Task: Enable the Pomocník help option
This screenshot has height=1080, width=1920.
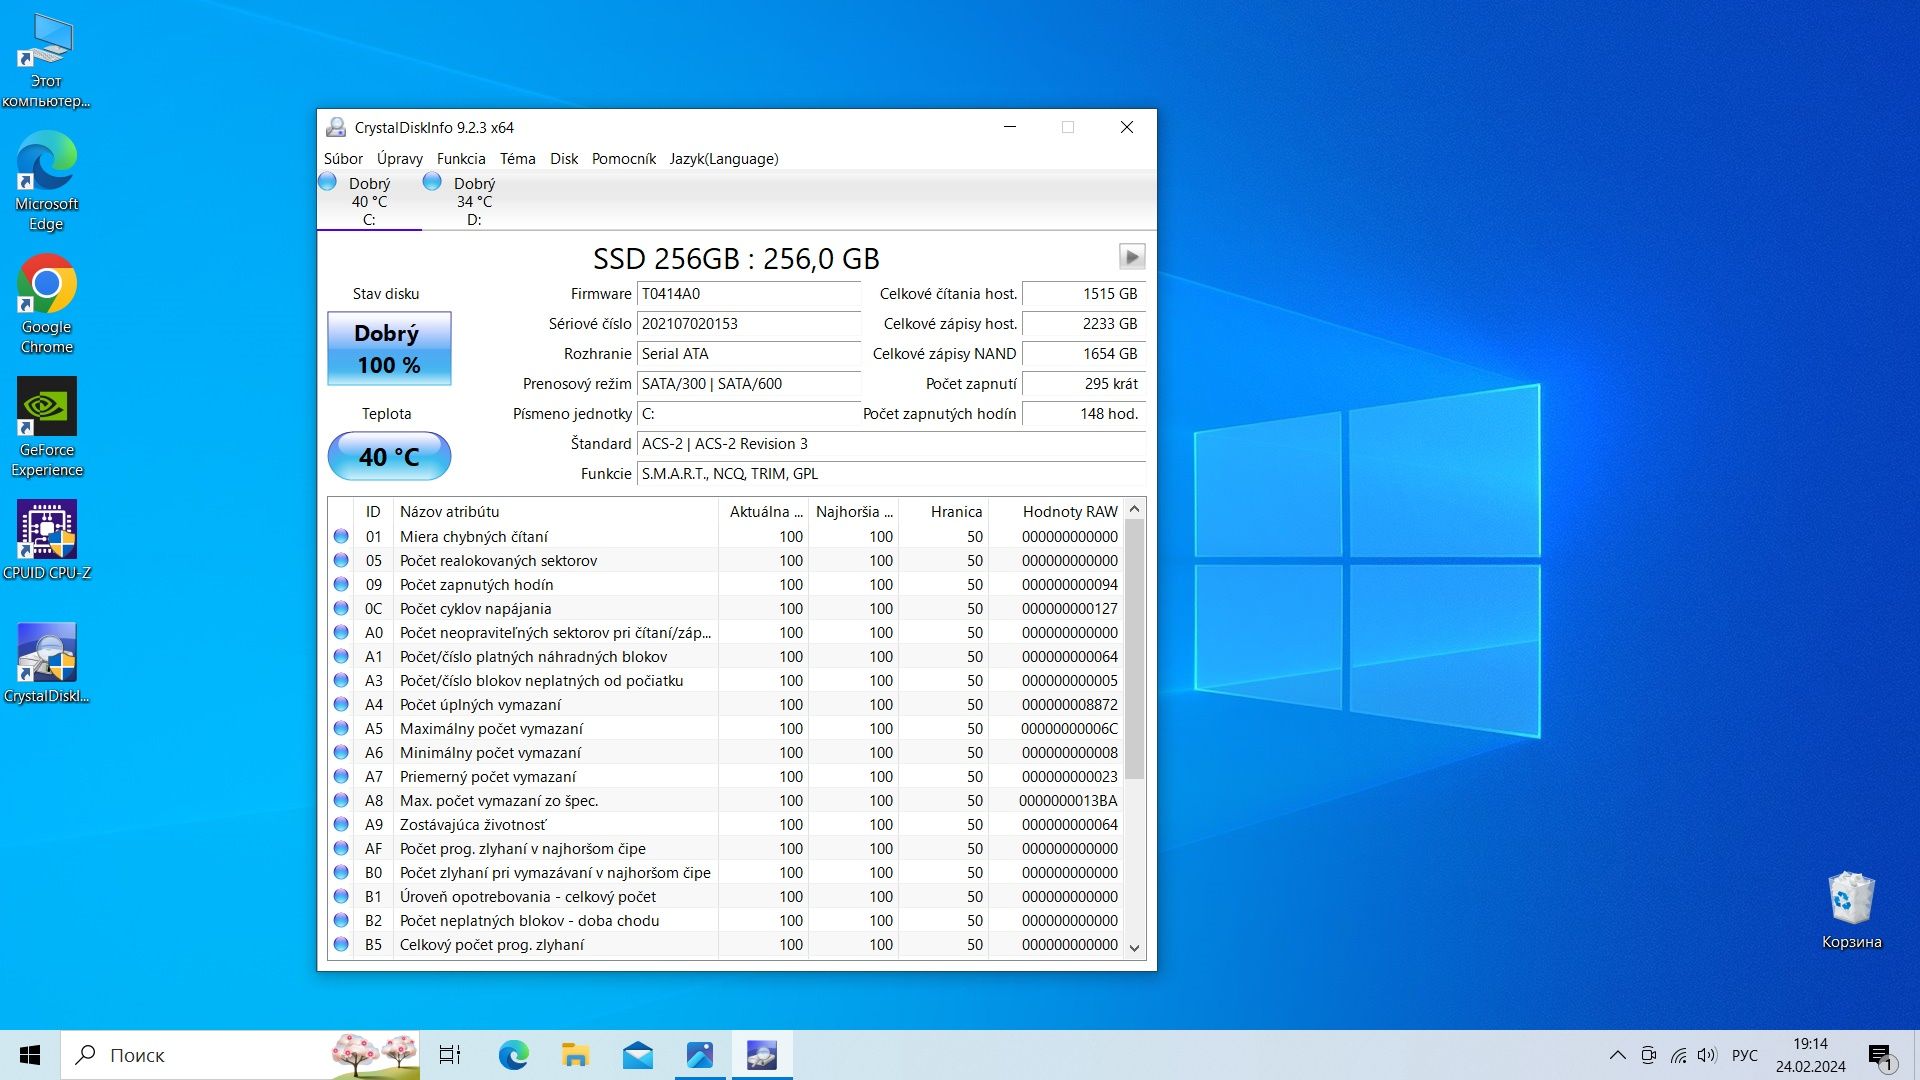Action: point(624,158)
